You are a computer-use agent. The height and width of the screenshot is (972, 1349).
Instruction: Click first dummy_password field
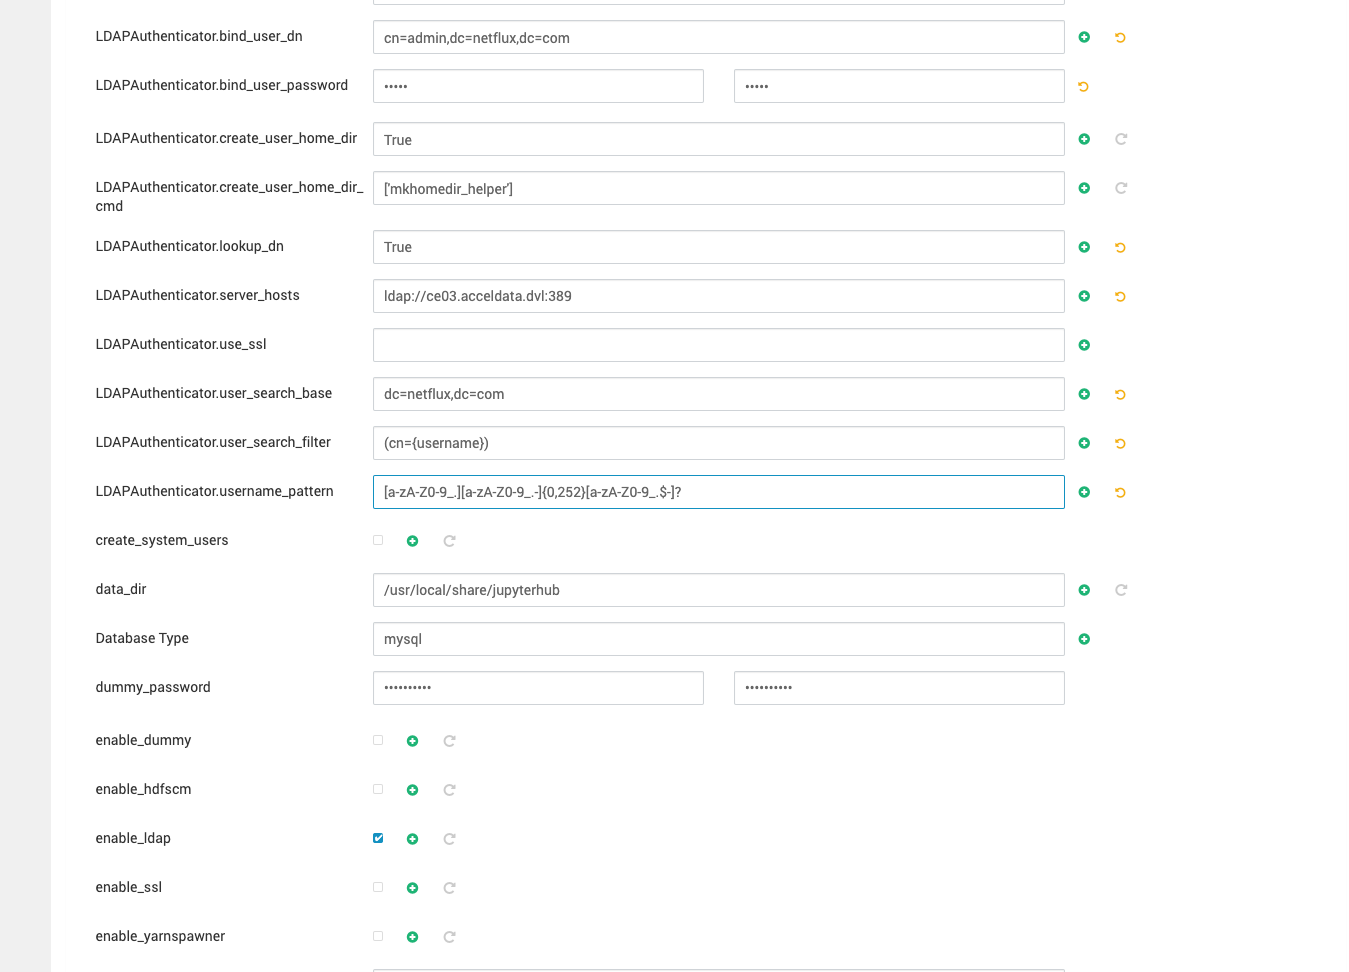tap(538, 688)
